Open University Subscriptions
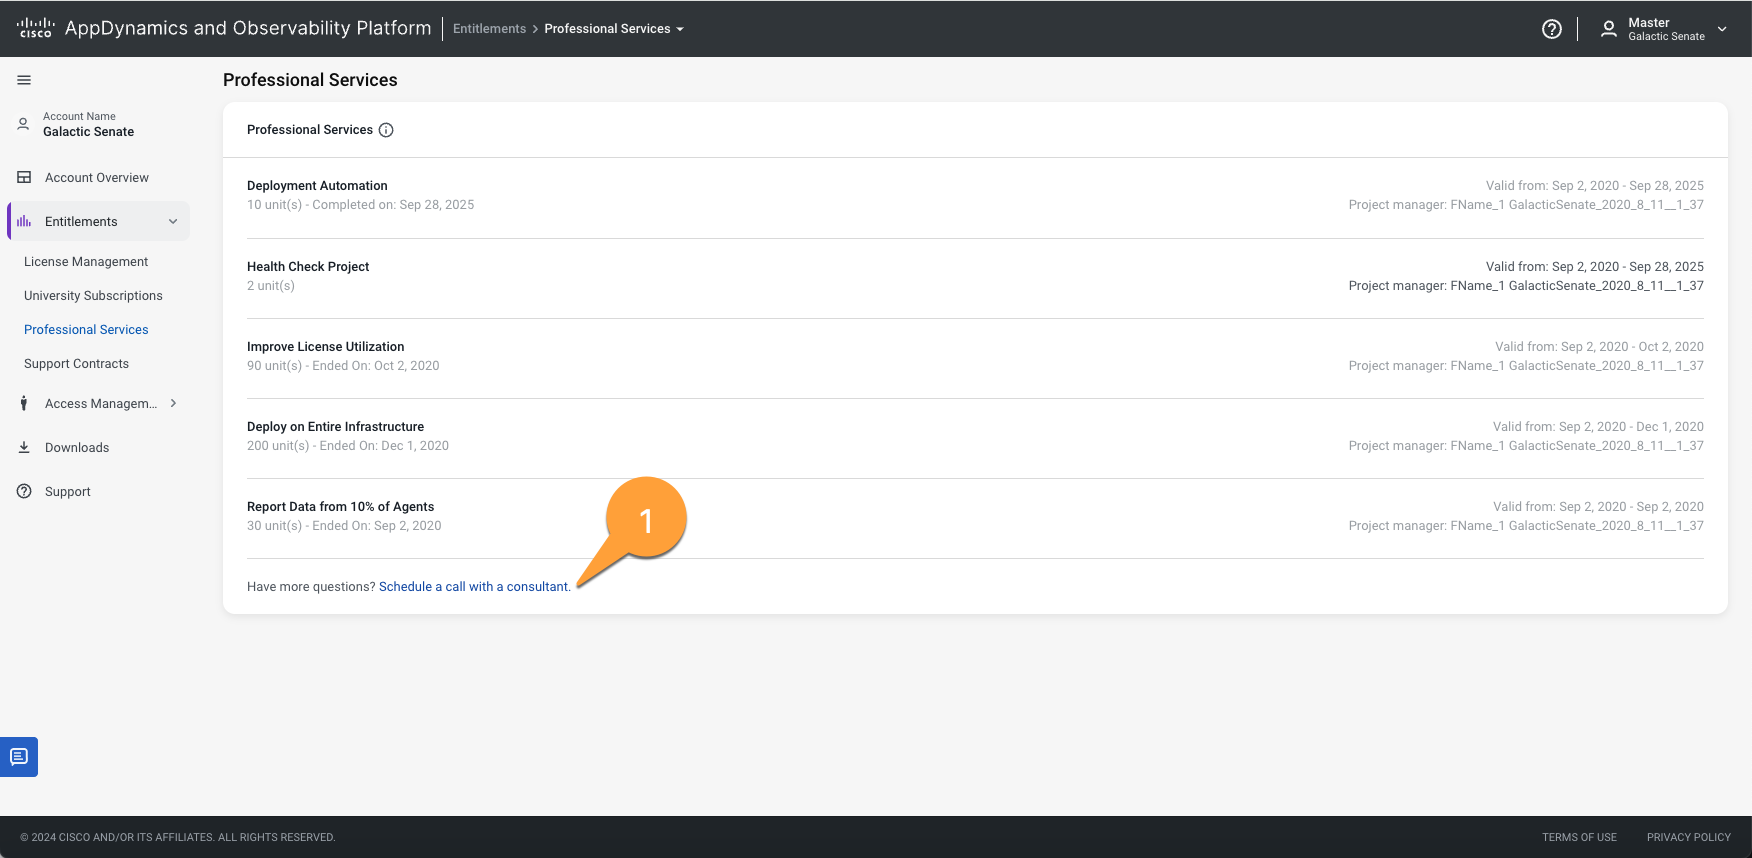Screen dimensions: 1752x858 93,295
